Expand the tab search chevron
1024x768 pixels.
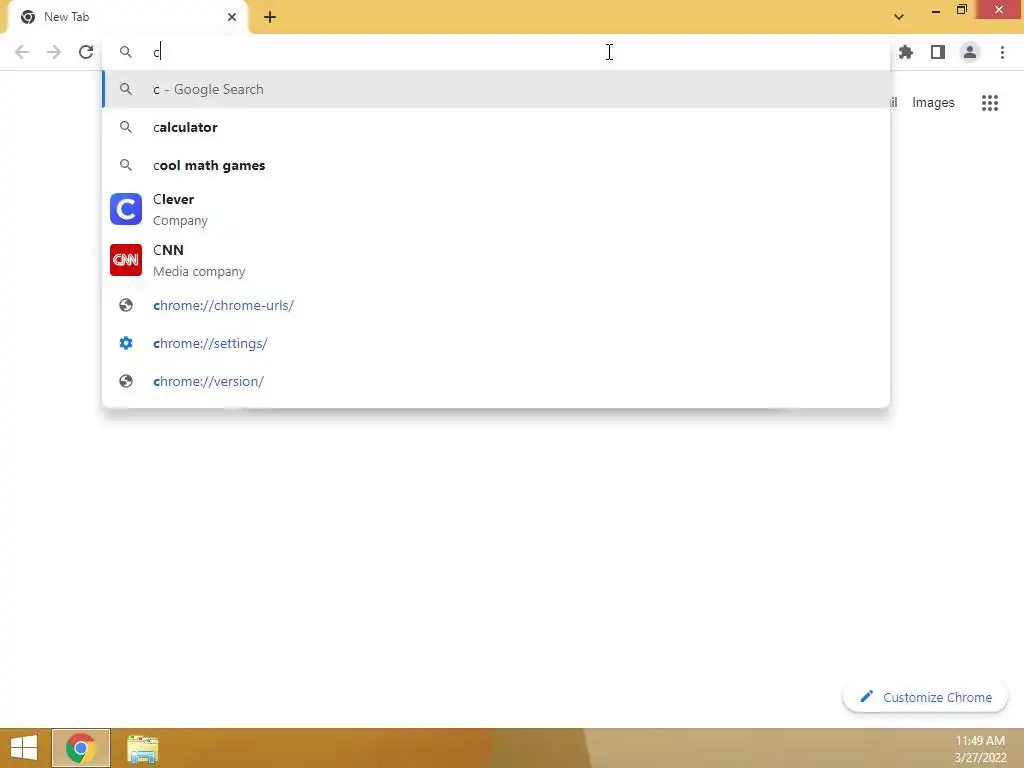point(899,17)
